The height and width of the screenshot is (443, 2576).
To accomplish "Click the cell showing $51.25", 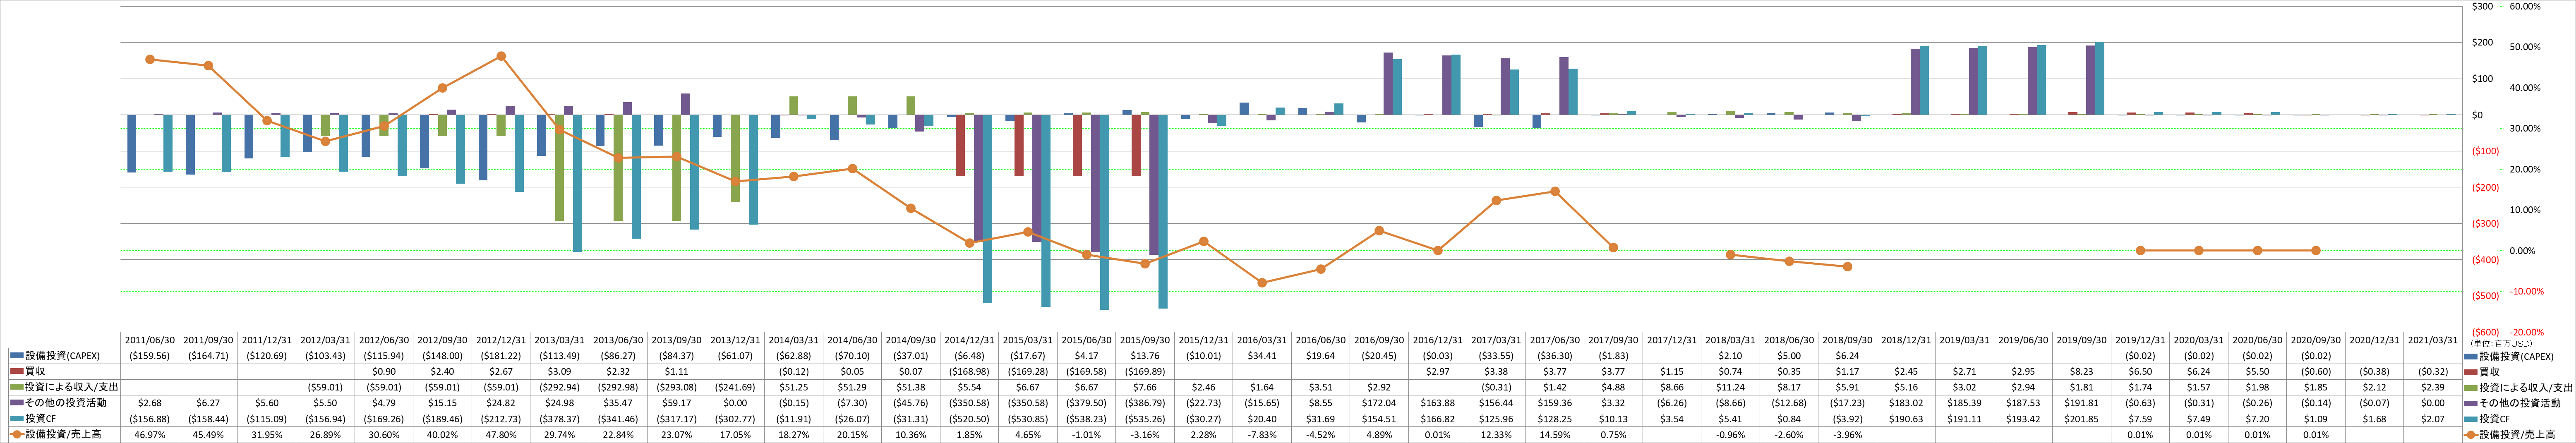I will [793, 388].
